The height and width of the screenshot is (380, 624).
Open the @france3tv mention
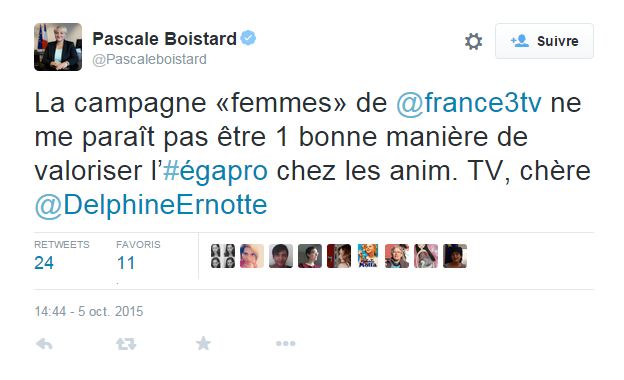[x=469, y=103]
